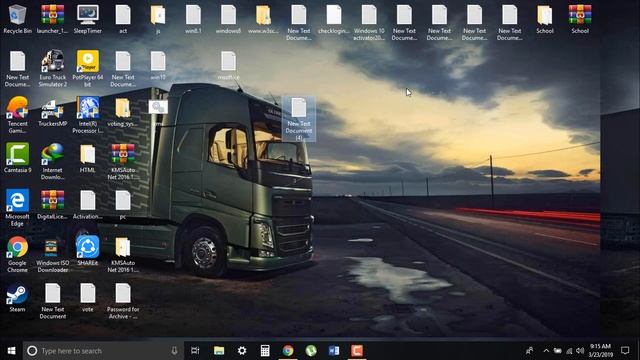Open uTorrent from the taskbar
The image size is (640, 360).
click(311, 351)
